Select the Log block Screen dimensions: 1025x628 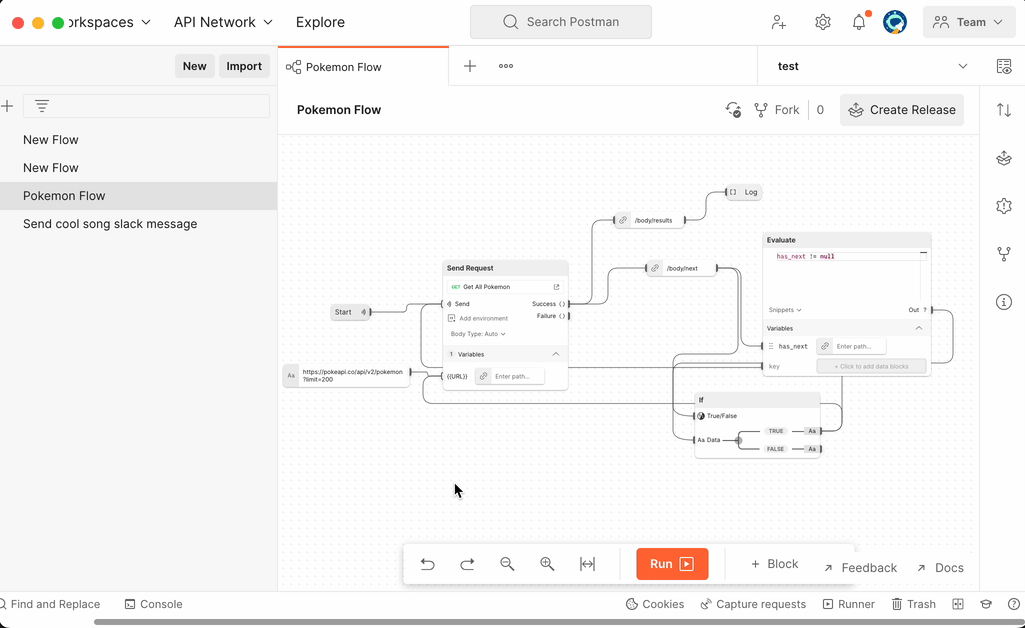click(744, 192)
